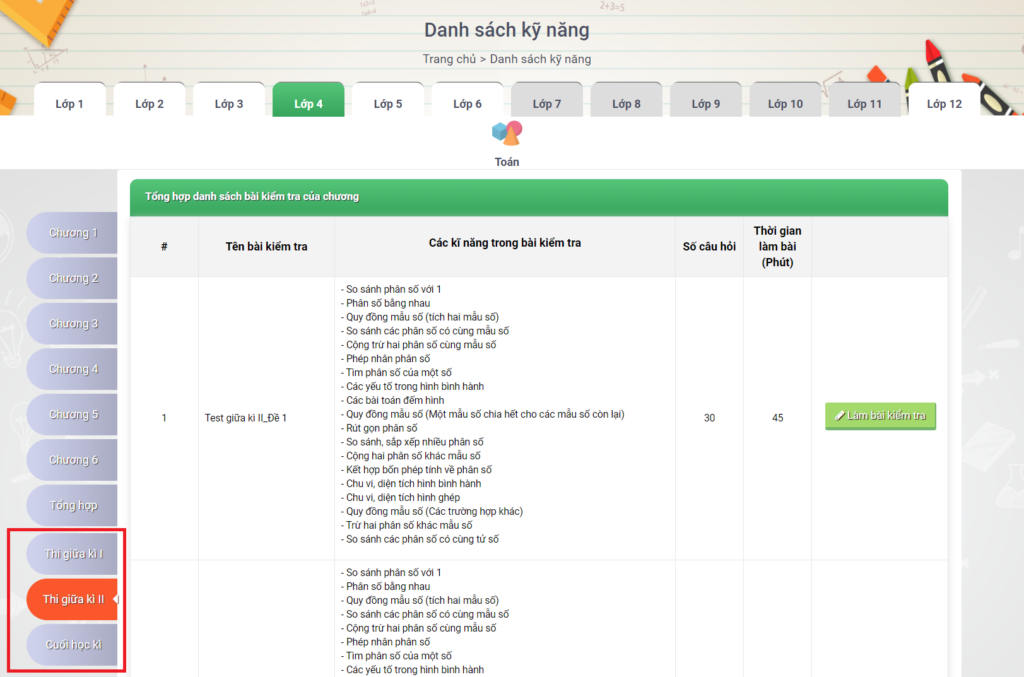Click the duration value 45
This screenshot has height=677, width=1024.
click(x=777, y=418)
